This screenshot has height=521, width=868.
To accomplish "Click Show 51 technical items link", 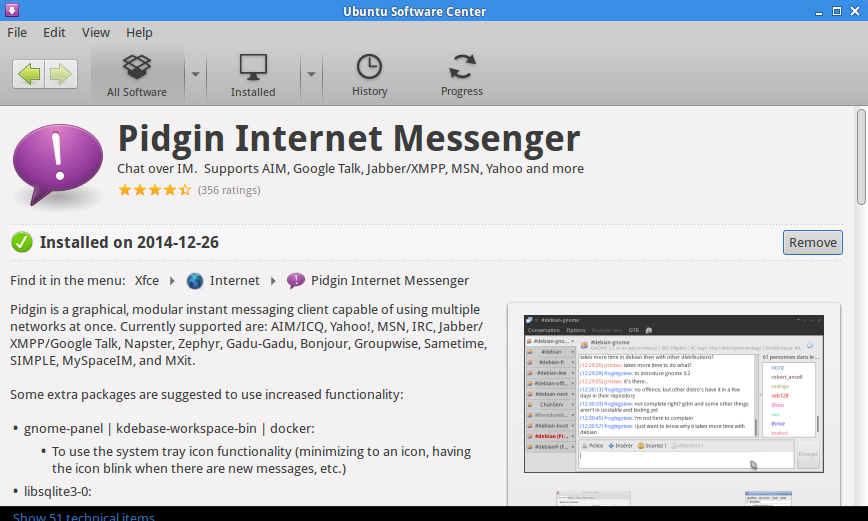I will click(x=84, y=517).
